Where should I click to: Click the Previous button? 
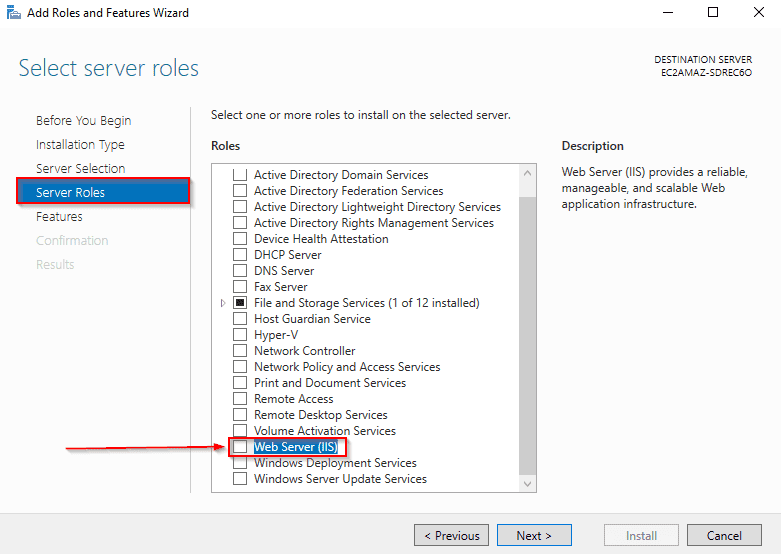[x=451, y=535]
